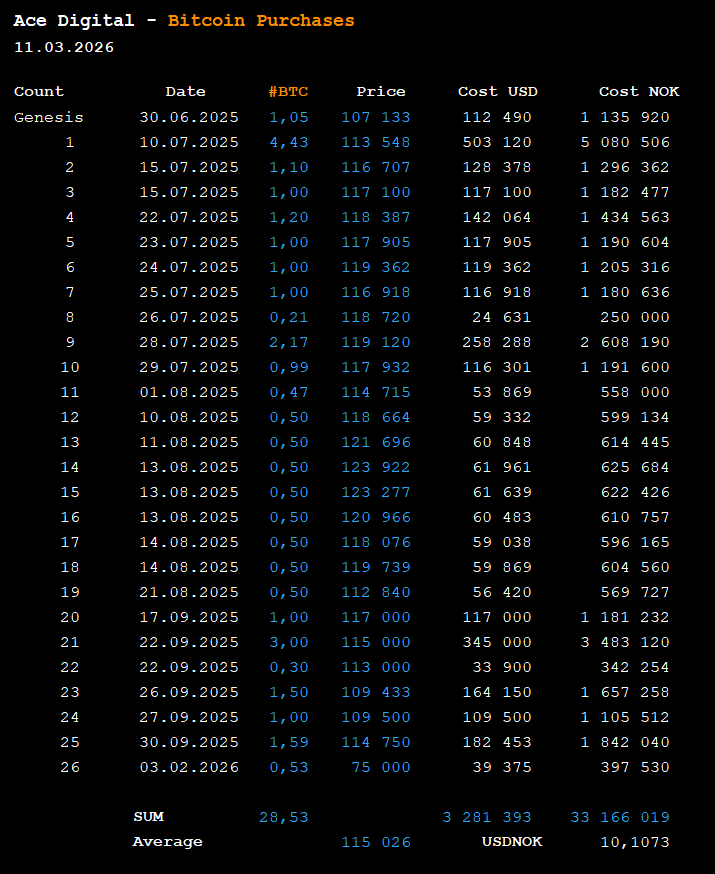Select the date 22.07.2025
The width and height of the screenshot is (715, 874).
pos(189,217)
